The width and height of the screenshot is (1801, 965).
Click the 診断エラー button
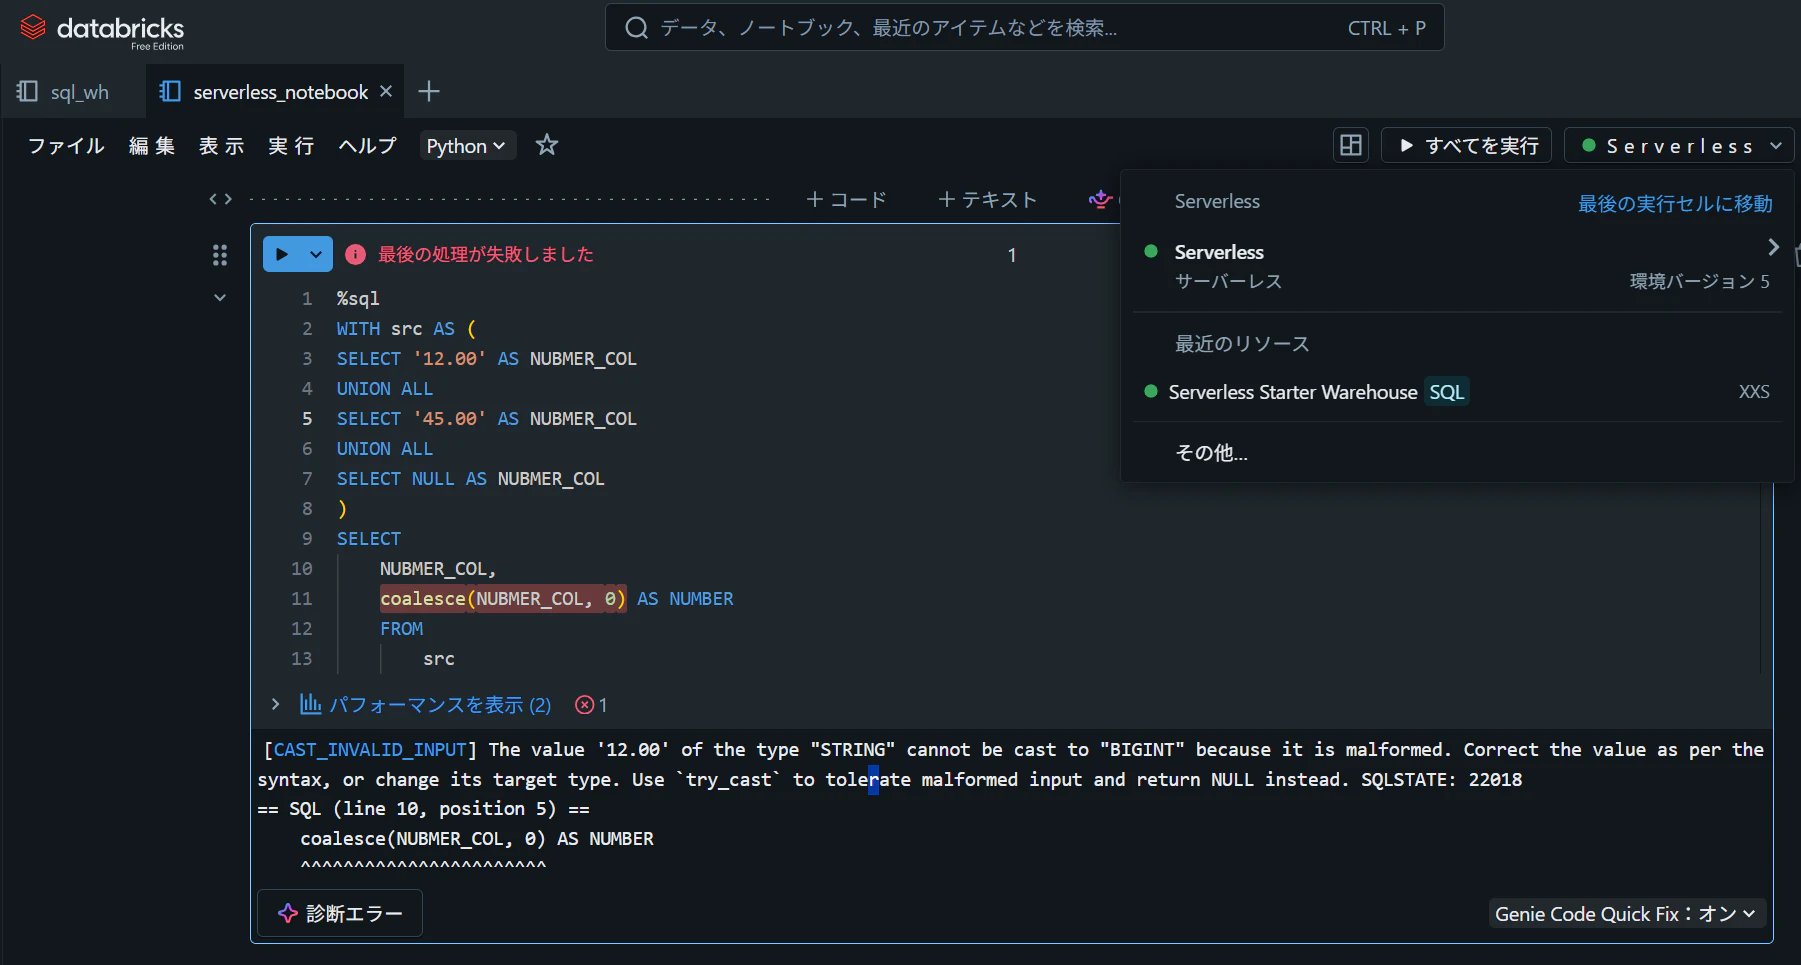tap(340, 913)
